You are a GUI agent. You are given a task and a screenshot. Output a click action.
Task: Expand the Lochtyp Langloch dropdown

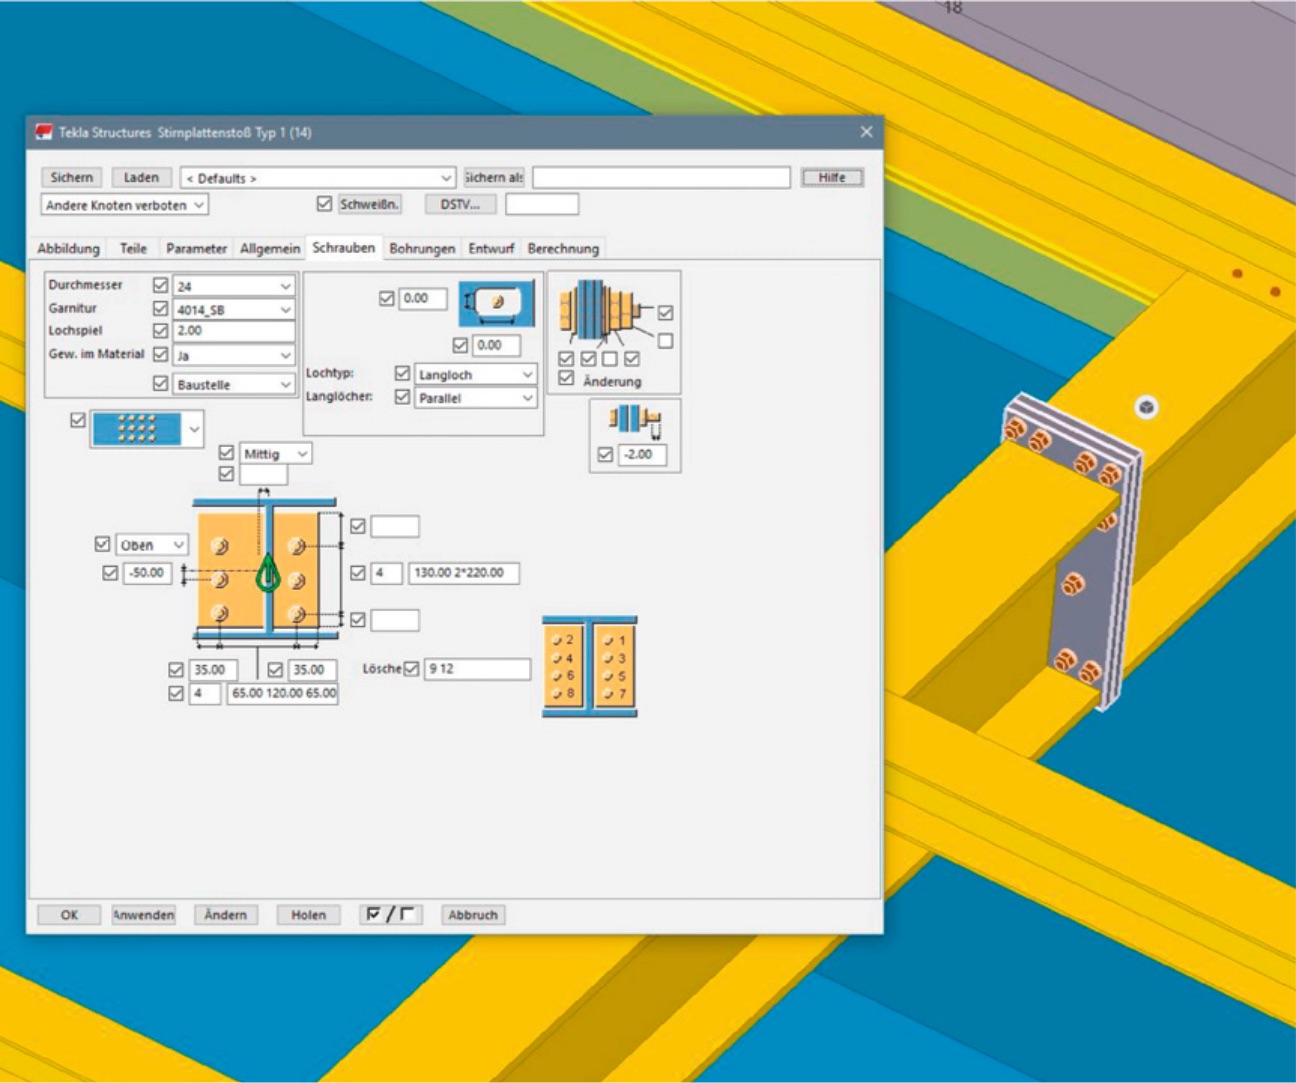[x=527, y=375]
